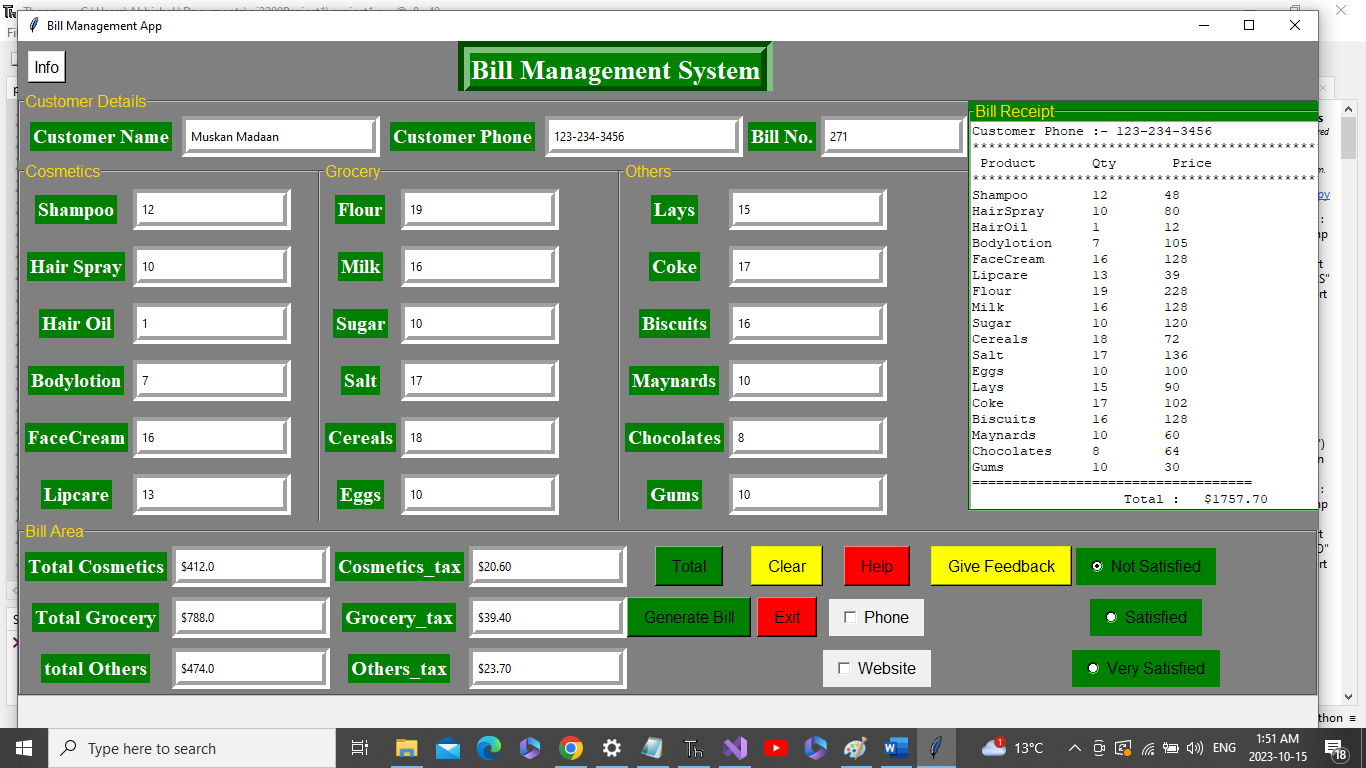Viewport: 1366px width, 768px height.
Task: Click the yellow Clear button
Action: tap(787, 566)
